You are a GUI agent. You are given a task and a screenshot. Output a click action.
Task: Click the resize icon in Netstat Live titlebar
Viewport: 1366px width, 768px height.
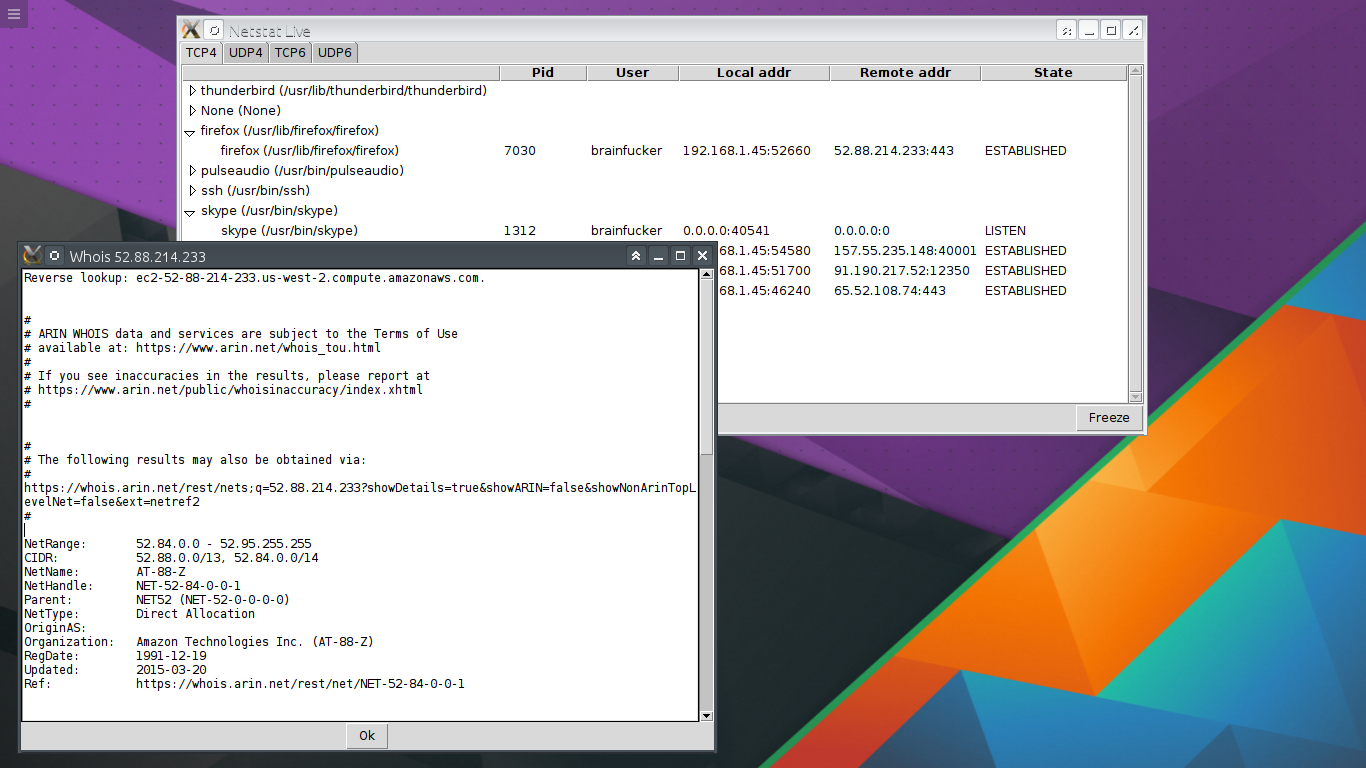pos(1133,31)
